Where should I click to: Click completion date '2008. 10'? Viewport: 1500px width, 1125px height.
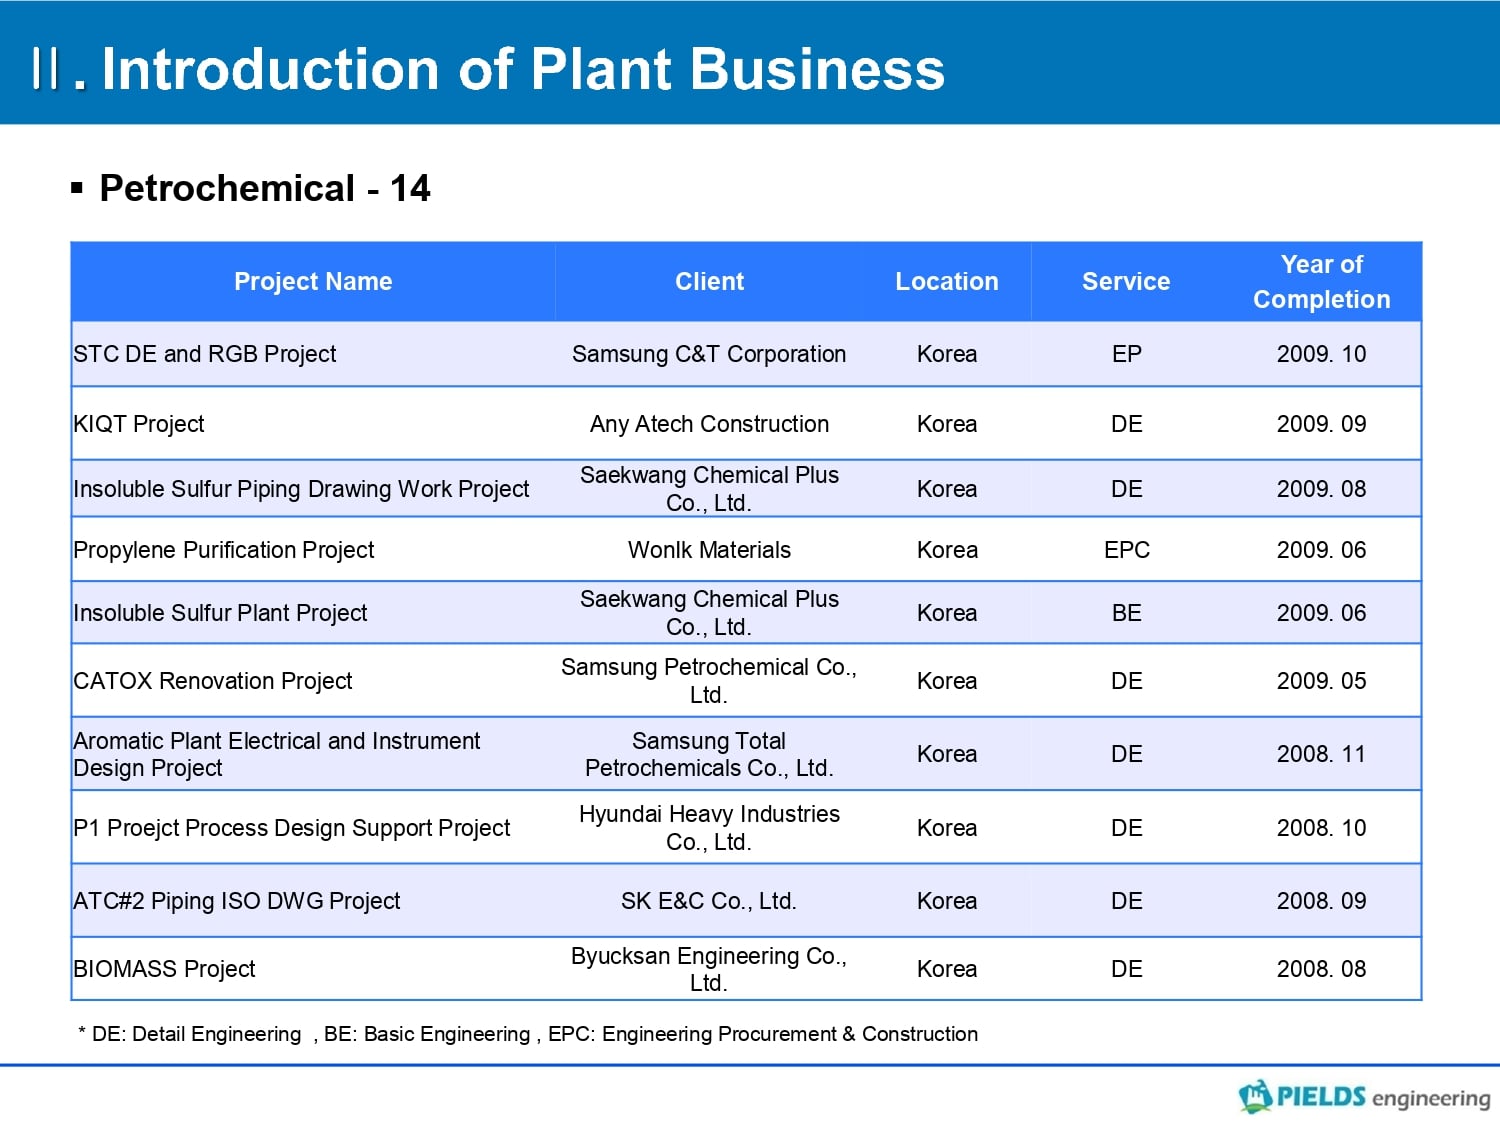tap(1321, 828)
